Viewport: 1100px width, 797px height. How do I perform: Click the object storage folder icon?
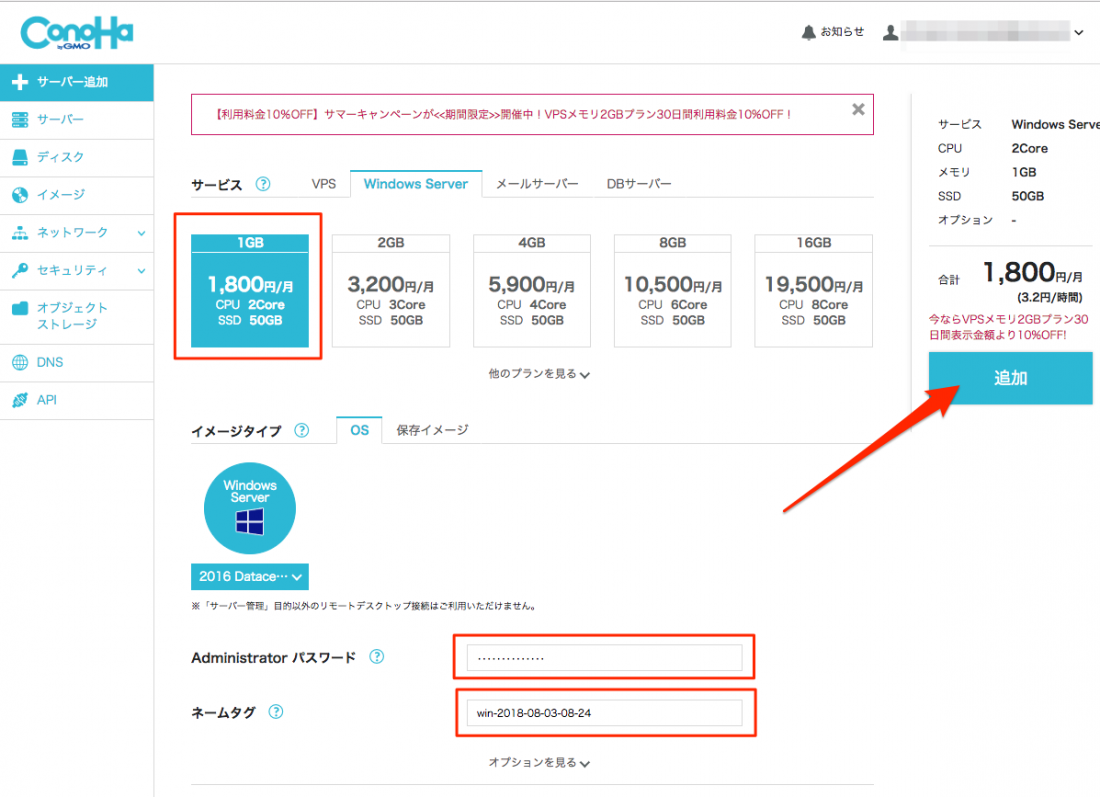point(20,308)
